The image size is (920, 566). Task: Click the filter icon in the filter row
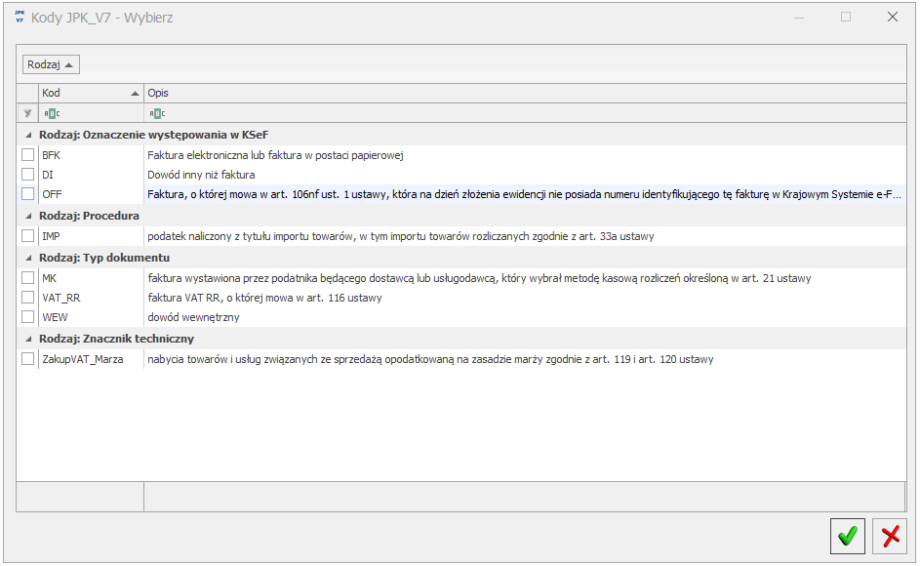[x=27, y=113]
